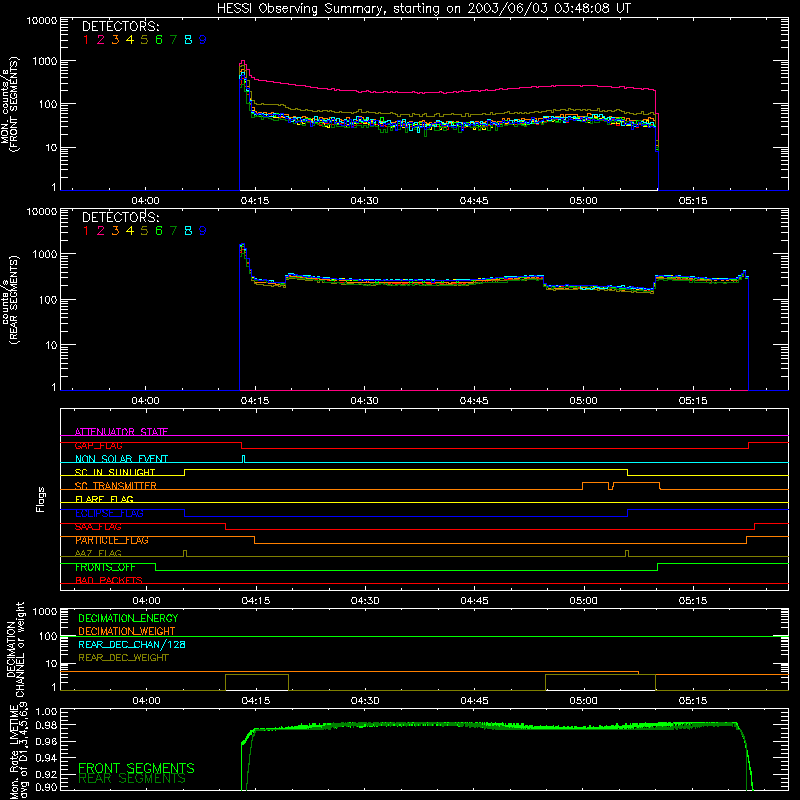Select detector 9 in front segments legend

tap(203, 40)
